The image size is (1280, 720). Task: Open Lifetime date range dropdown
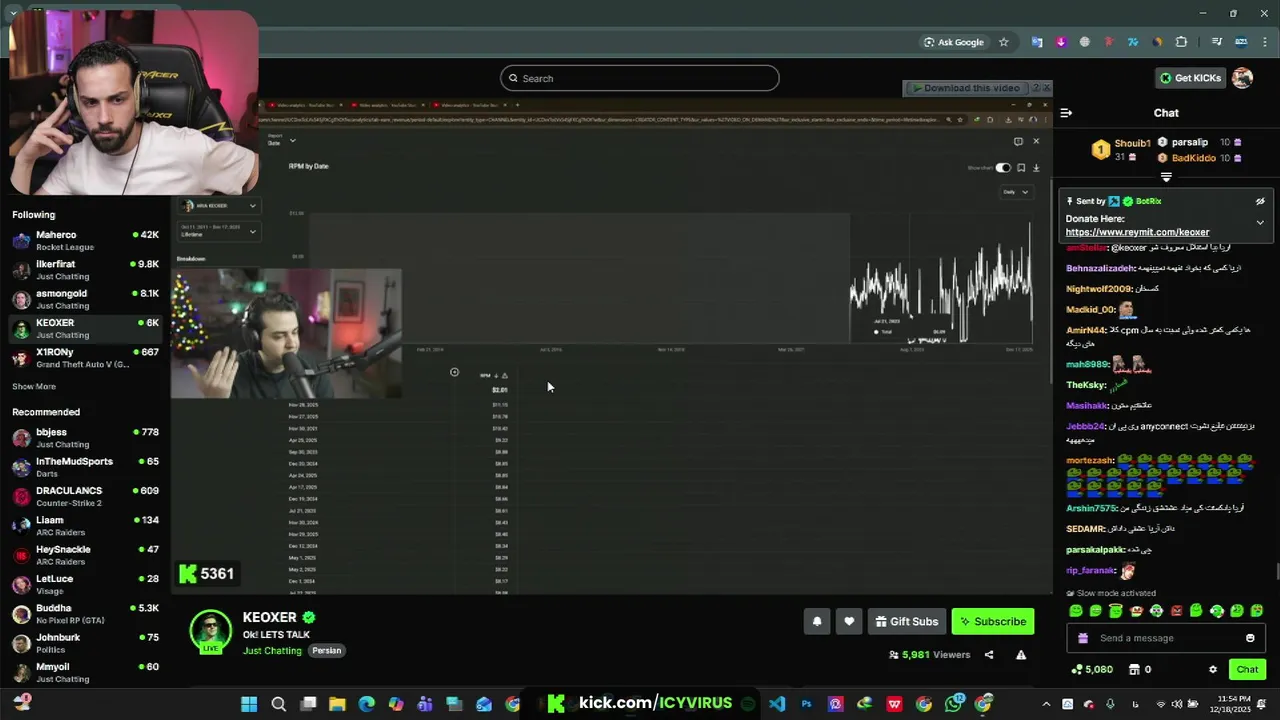tap(218, 231)
